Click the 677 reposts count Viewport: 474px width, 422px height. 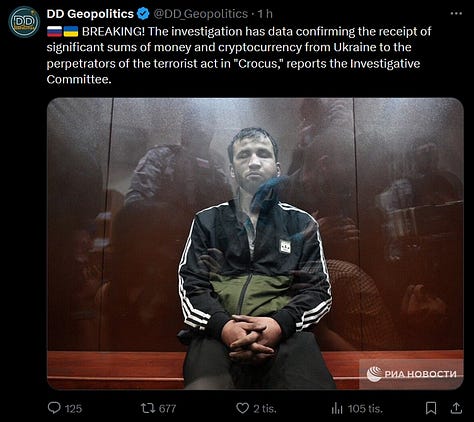coord(167,409)
